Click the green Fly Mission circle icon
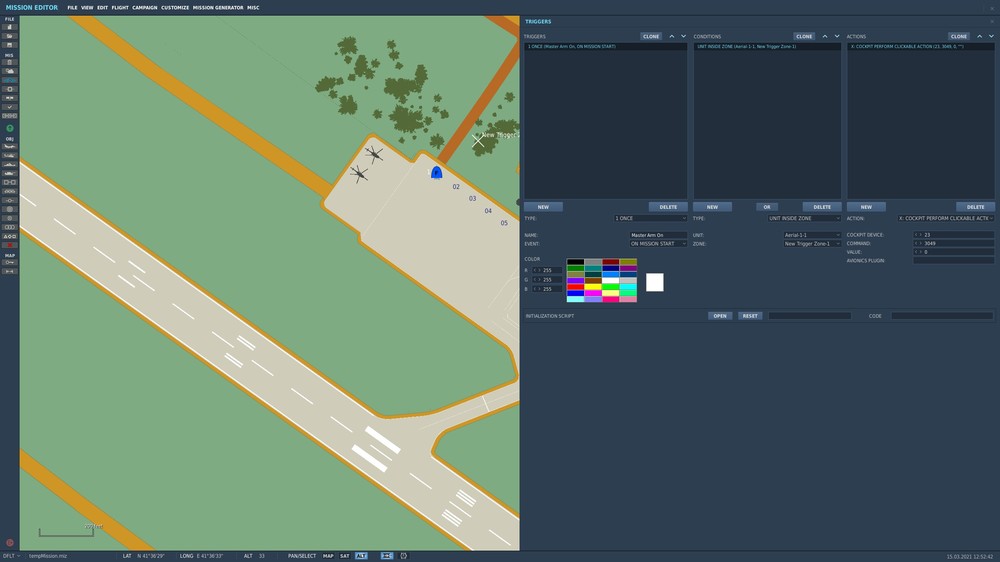 [x=10, y=128]
